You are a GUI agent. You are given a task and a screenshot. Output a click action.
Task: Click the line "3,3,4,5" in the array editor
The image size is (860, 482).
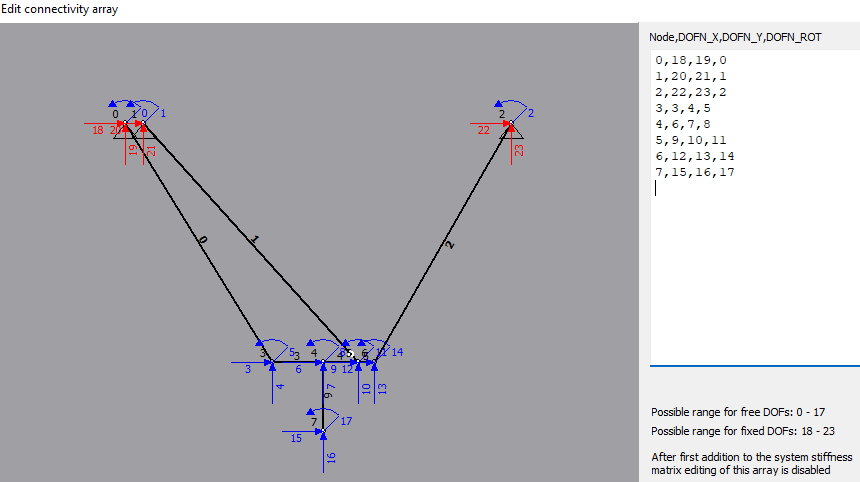[683, 109]
